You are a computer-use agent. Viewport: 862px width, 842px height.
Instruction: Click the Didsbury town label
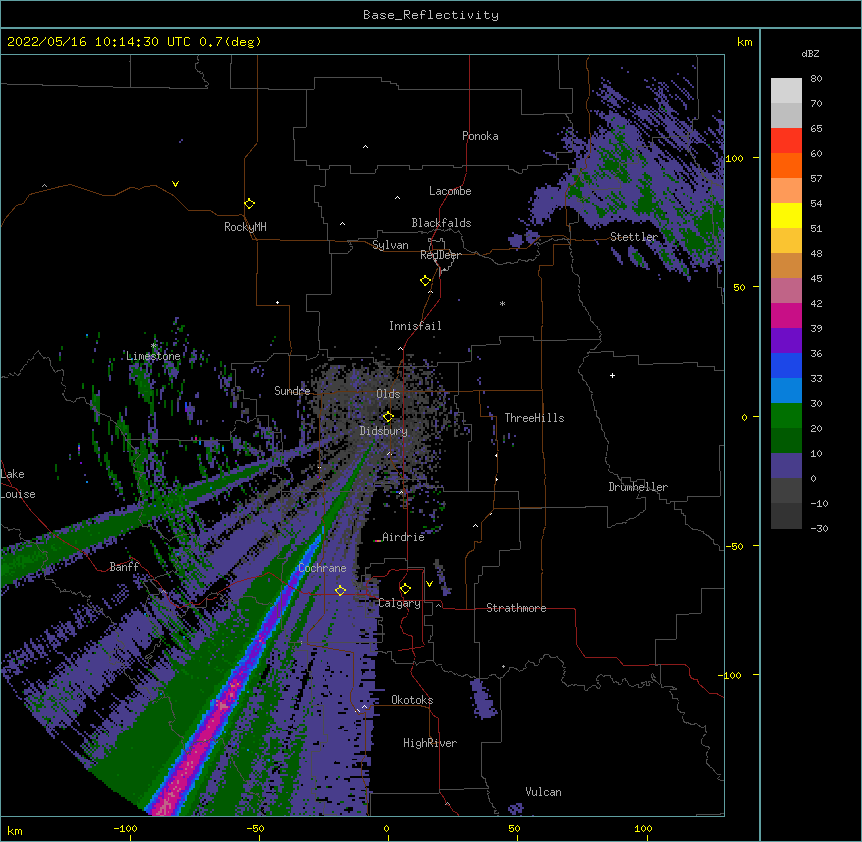[x=384, y=431]
